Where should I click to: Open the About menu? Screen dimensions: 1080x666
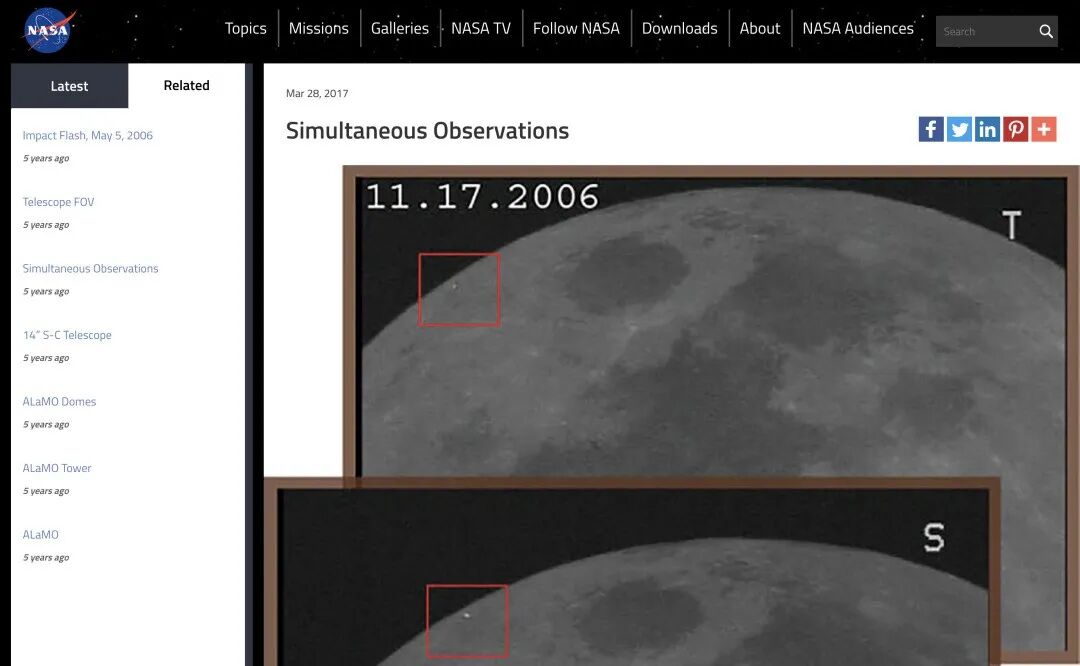(x=760, y=28)
